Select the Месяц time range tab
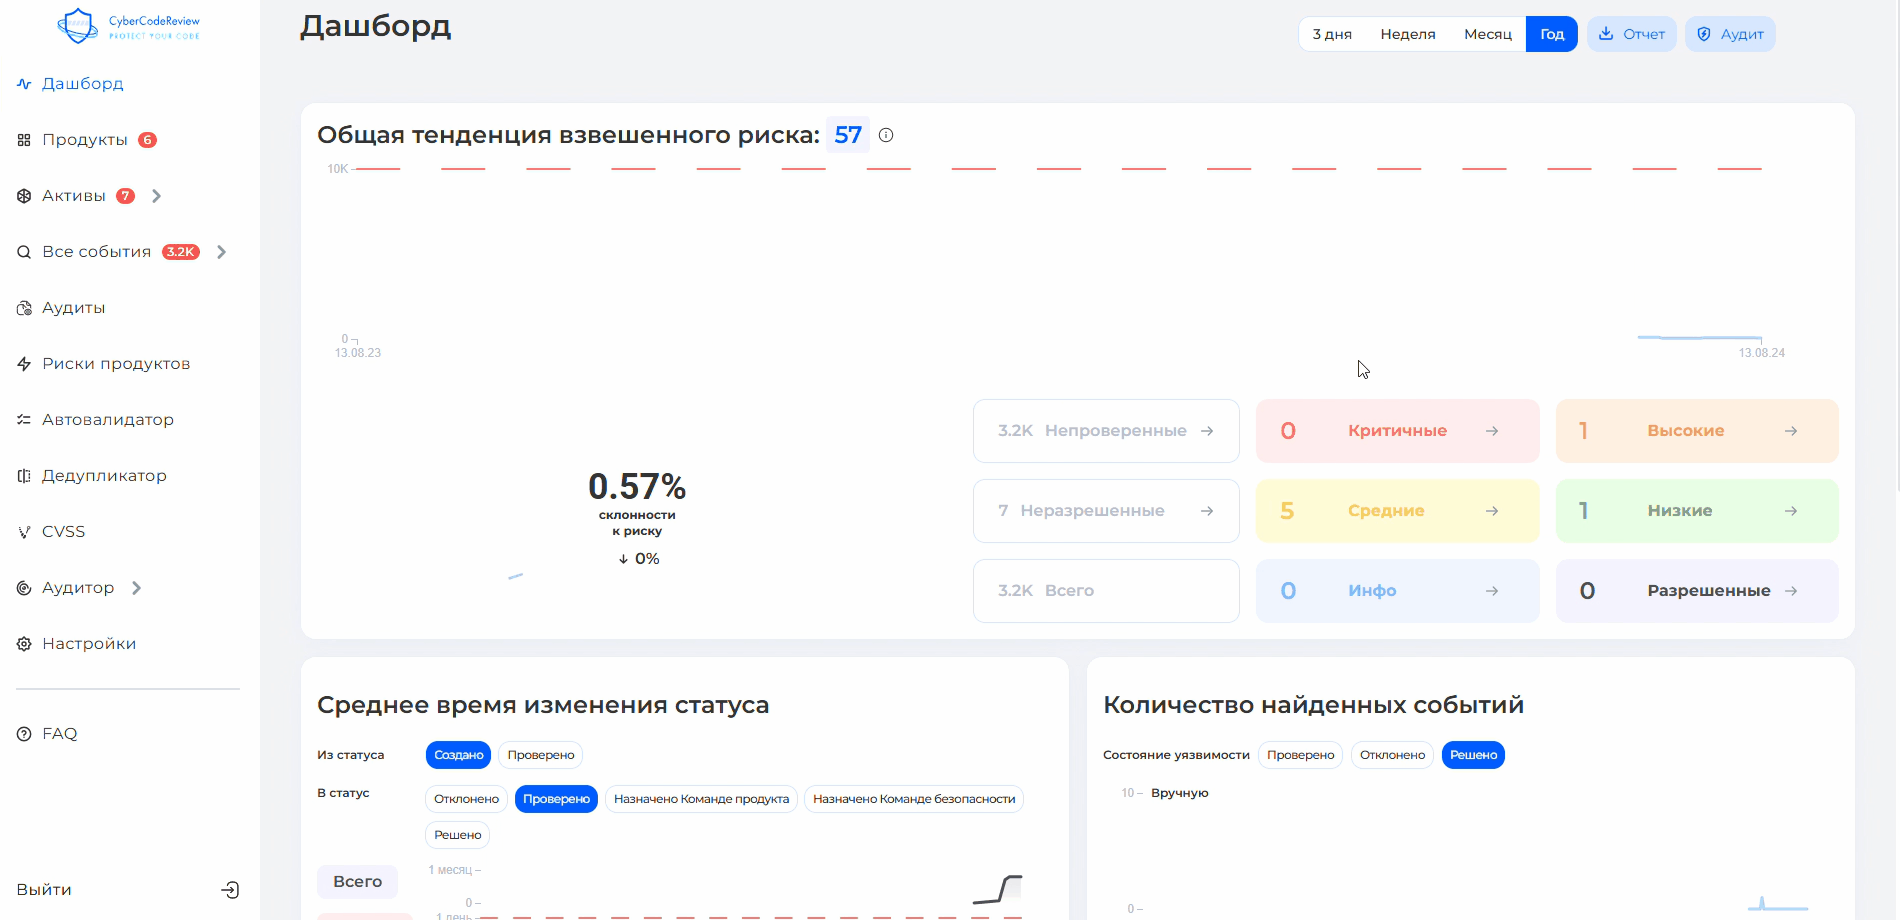Image resolution: width=1900 pixels, height=920 pixels. click(x=1487, y=34)
